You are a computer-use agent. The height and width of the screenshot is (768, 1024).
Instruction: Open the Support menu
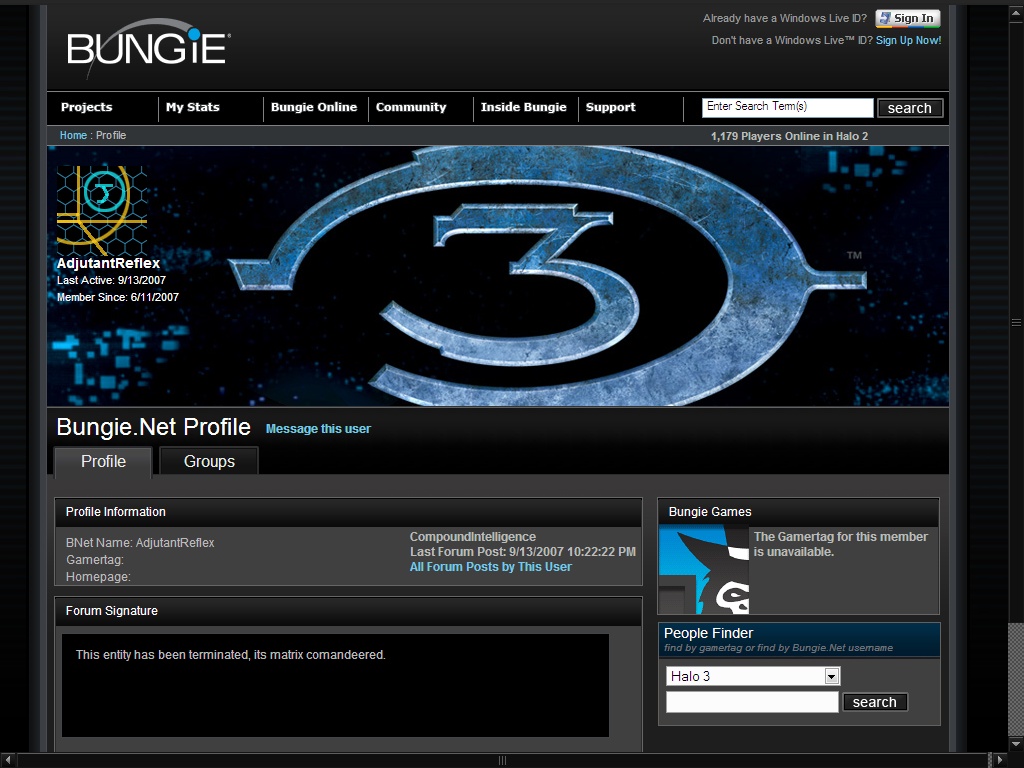pos(611,107)
